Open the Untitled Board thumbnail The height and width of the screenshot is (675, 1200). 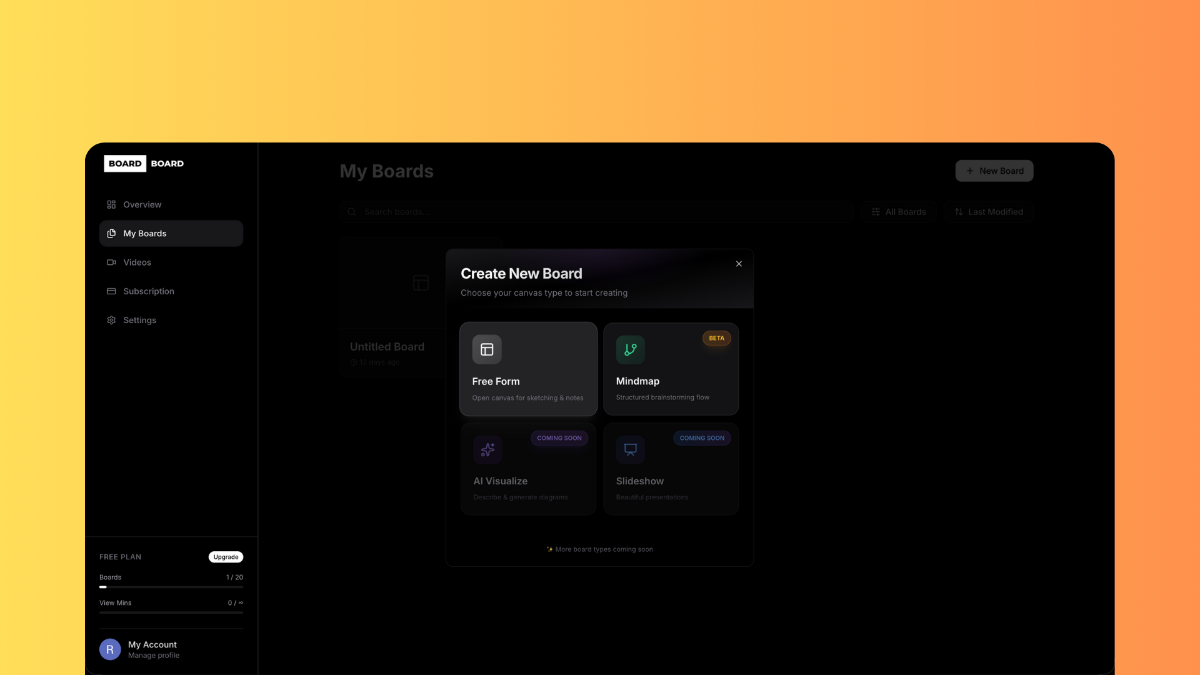point(392,284)
